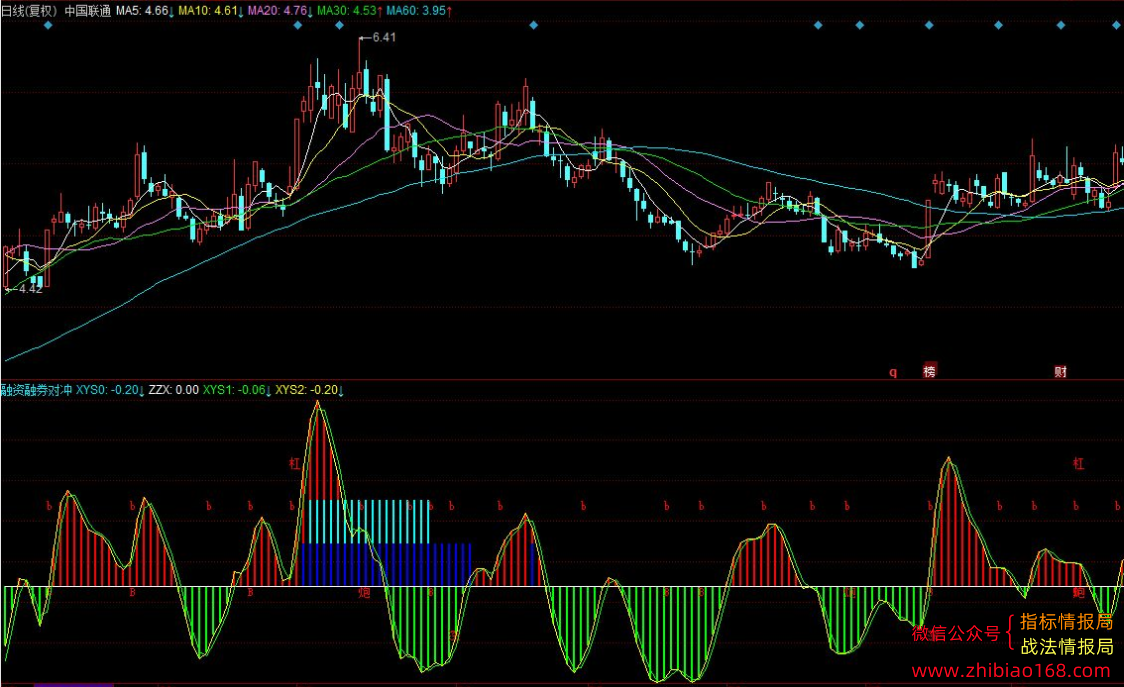The height and width of the screenshot is (687, 1124).
Task: Select the leftmost blue diamond event marker
Action: 48,25
